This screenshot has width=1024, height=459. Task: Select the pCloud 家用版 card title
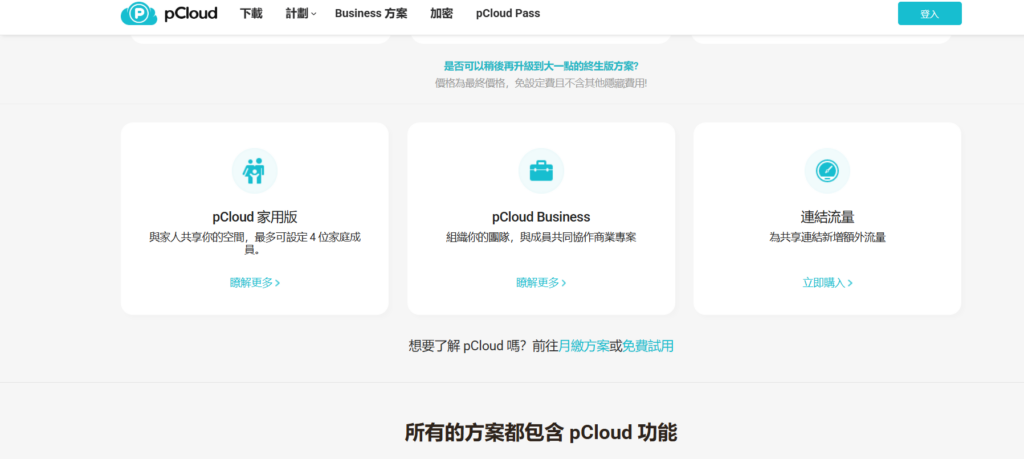[x=255, y=217]
